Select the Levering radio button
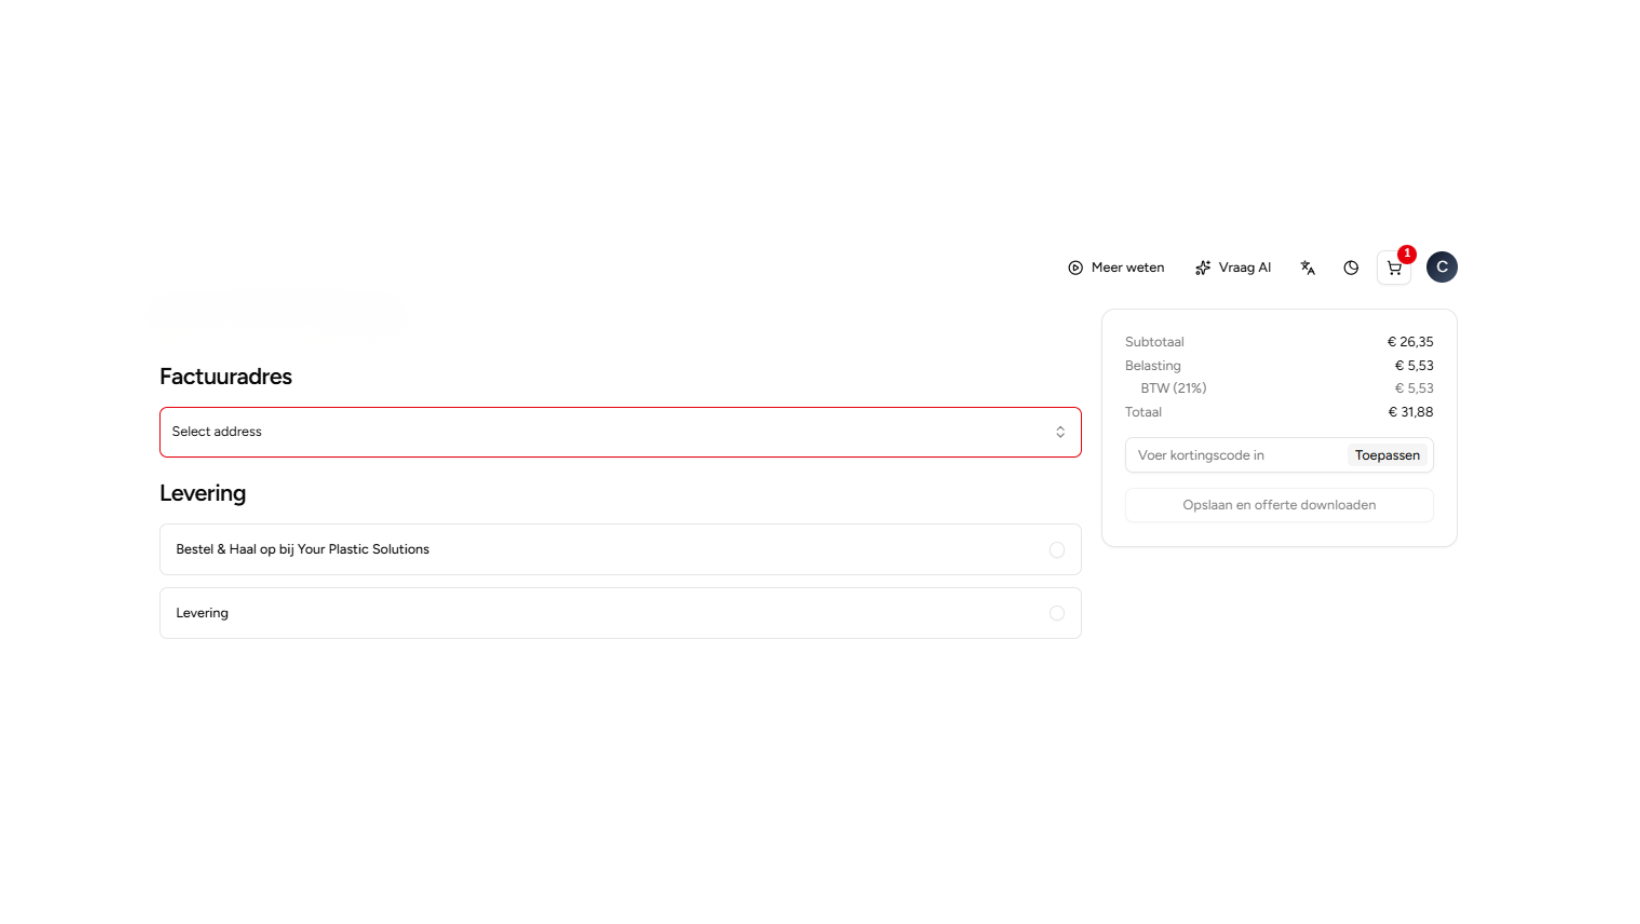 pos(1056,613)
